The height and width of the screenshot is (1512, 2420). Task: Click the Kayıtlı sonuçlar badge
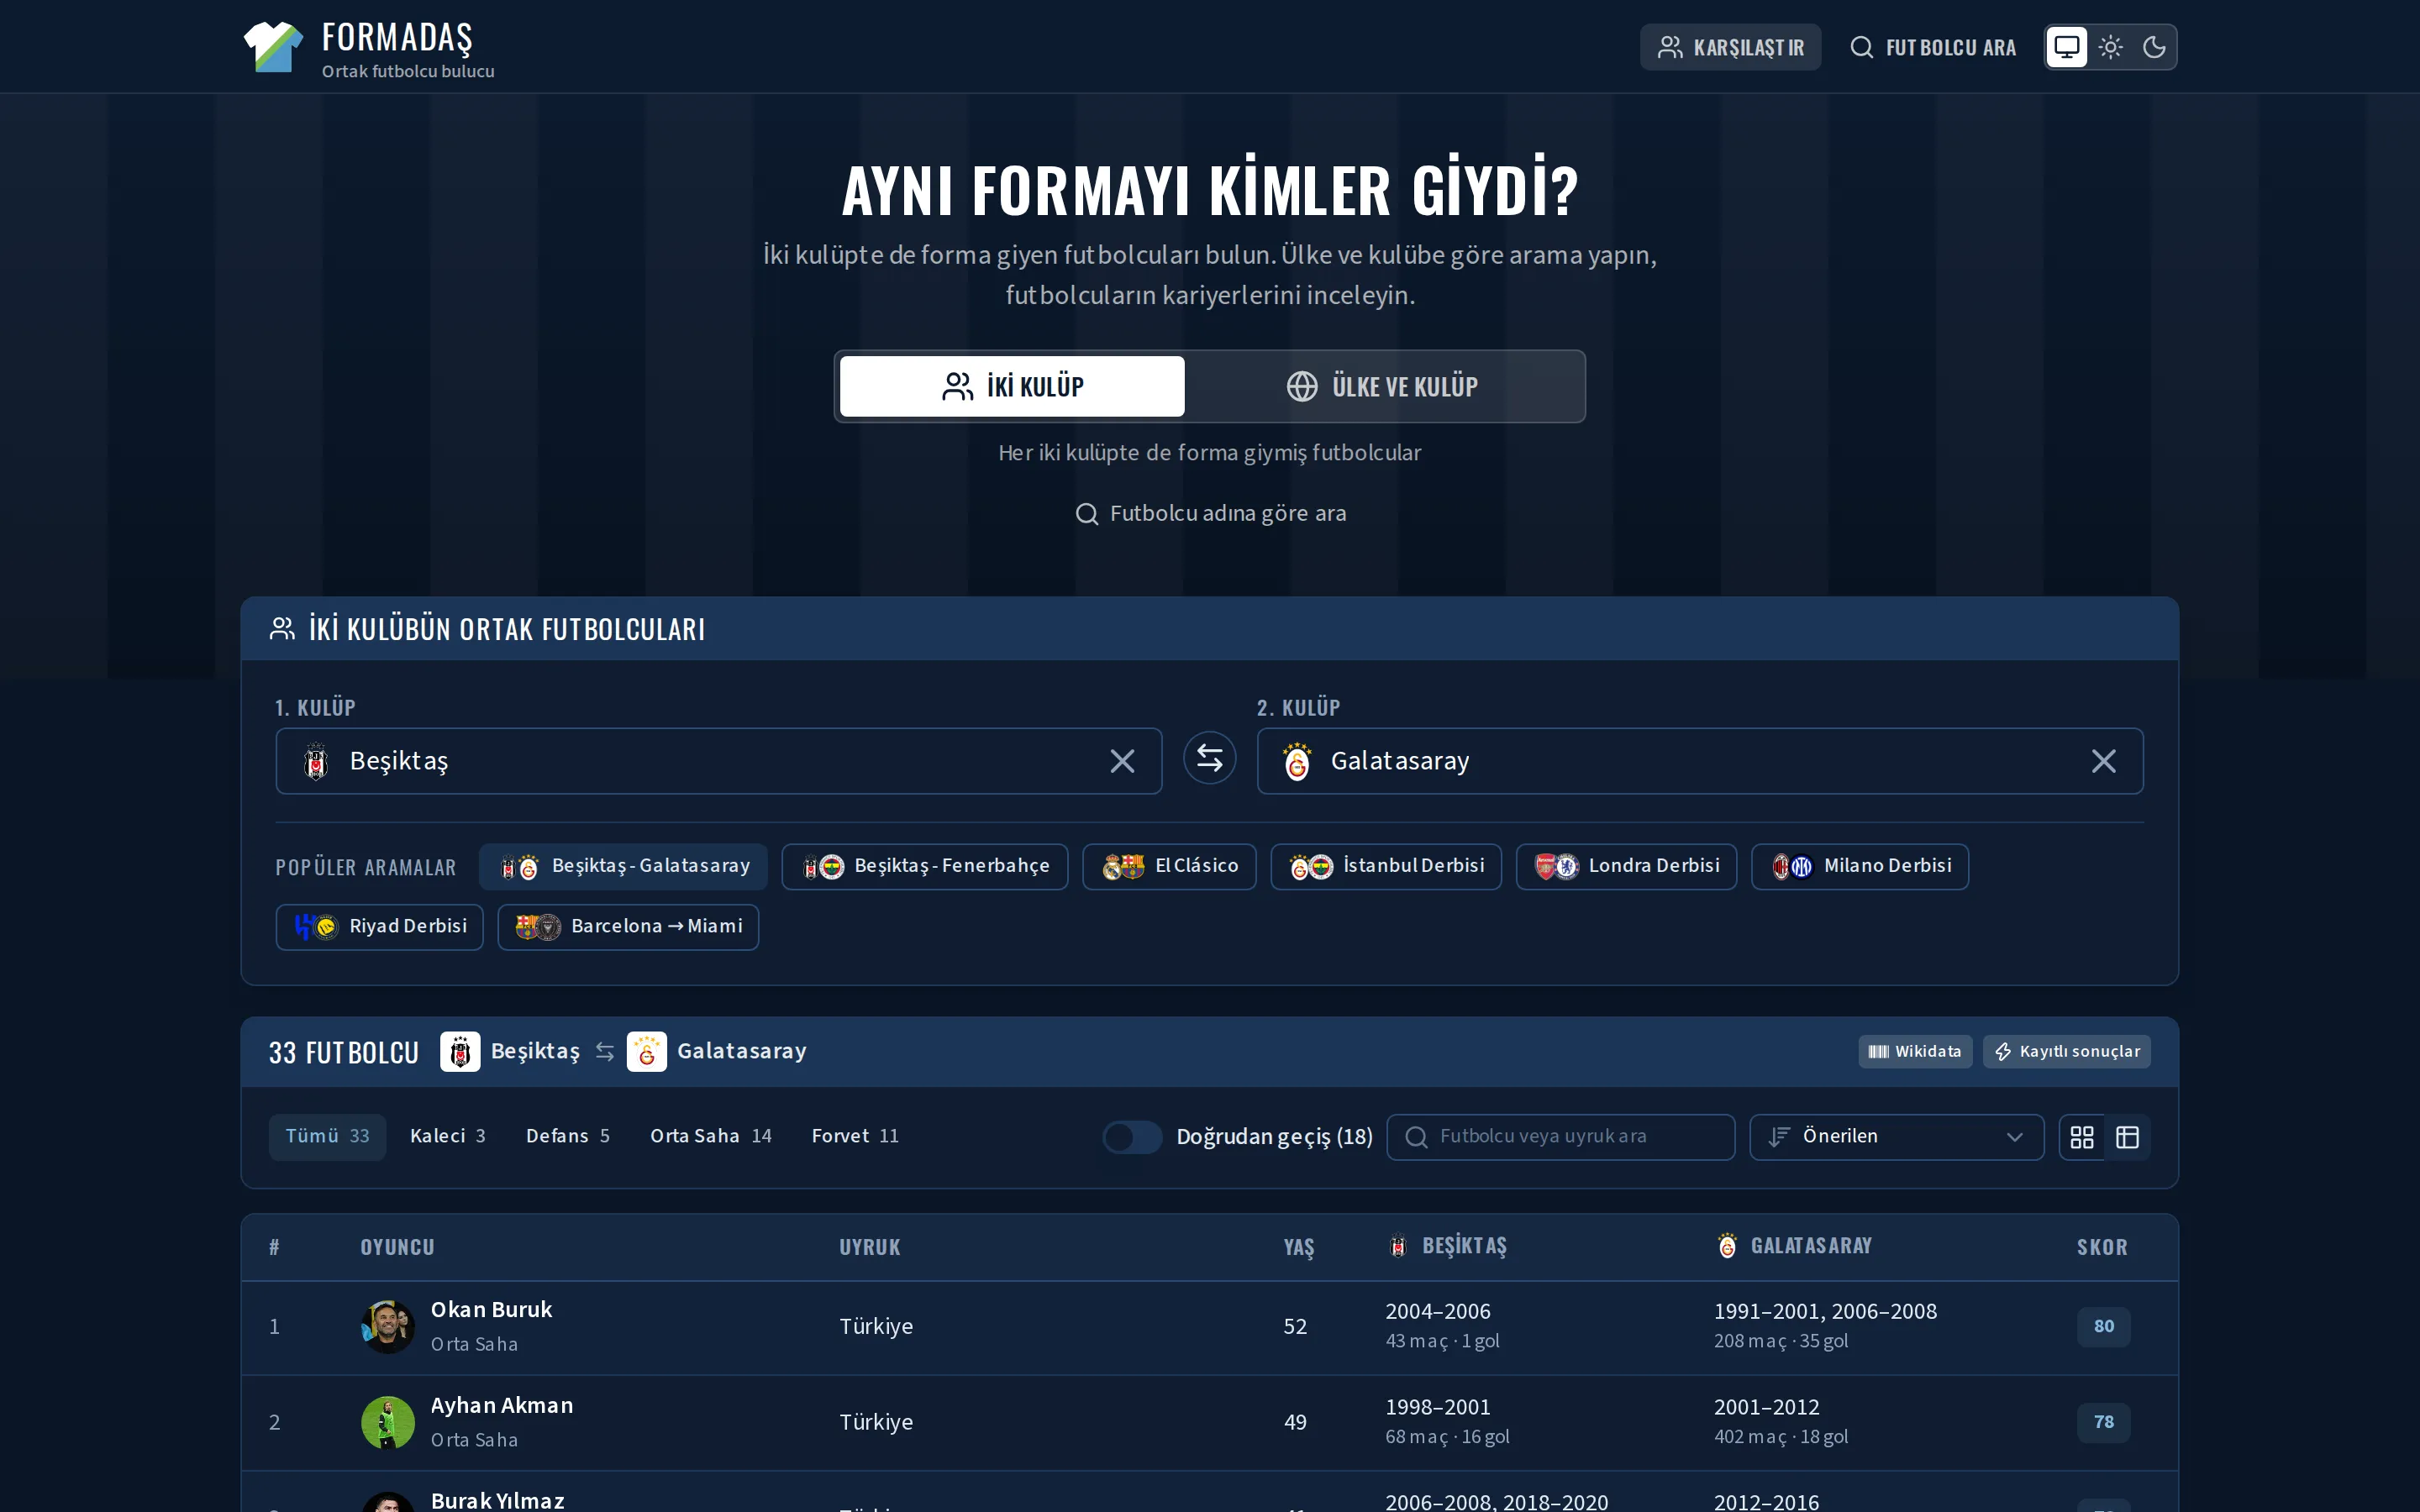click(2066, 1052)
